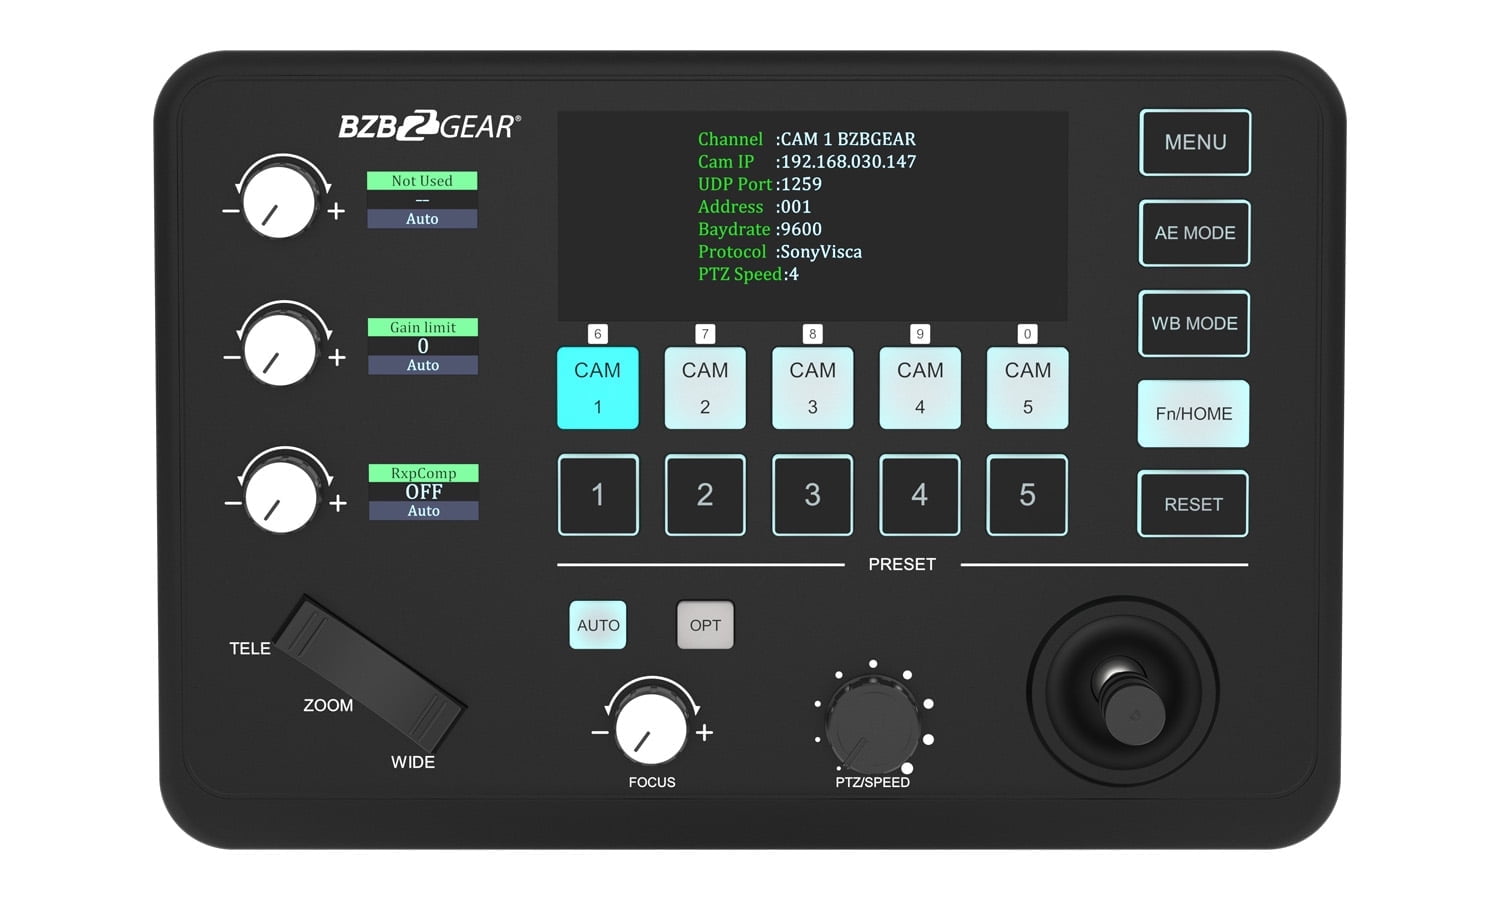
Task: Select camera CAM 1
Action: pos(597,388)
